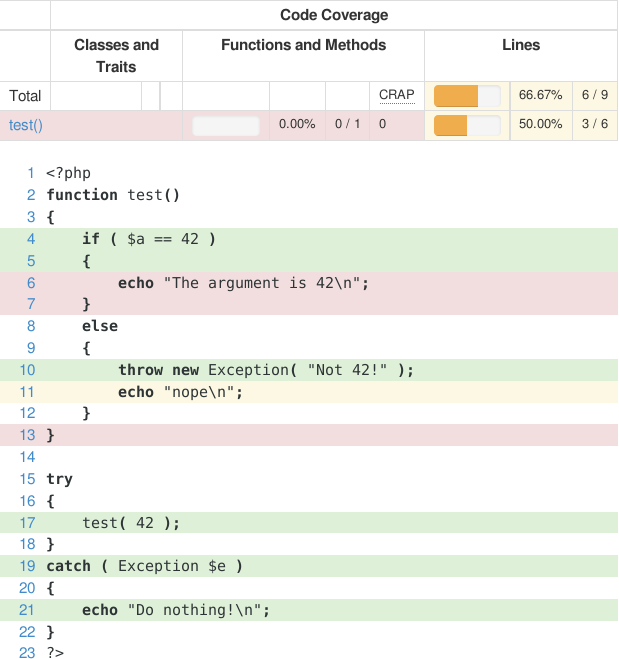The height and width of the screenshot is (659, 619).
Task: Click the 66.67% total lines percentage
Action: [x=540, y=96]
